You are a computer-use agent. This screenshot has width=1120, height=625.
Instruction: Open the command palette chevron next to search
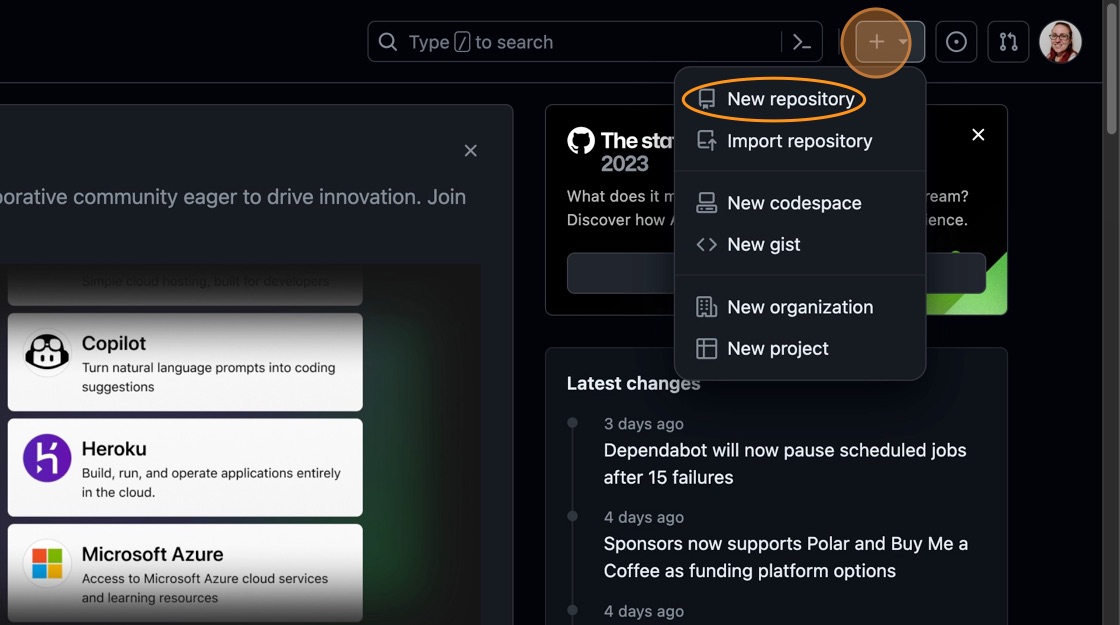click(x=800, y=42)
